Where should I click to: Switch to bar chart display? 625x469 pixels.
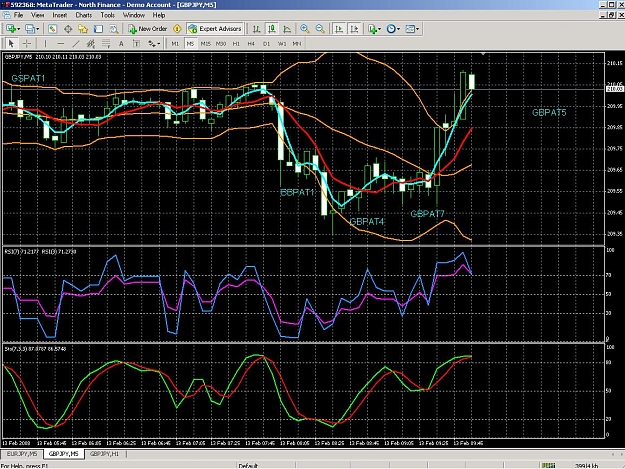256,29
